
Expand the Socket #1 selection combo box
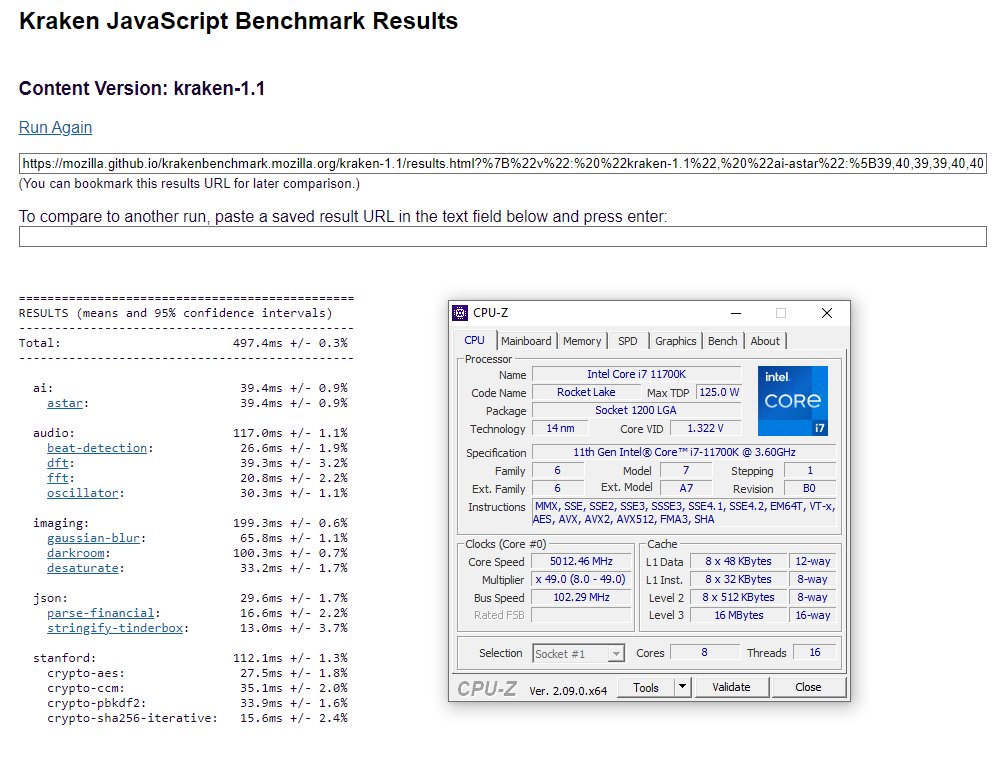tap(578, 653)
